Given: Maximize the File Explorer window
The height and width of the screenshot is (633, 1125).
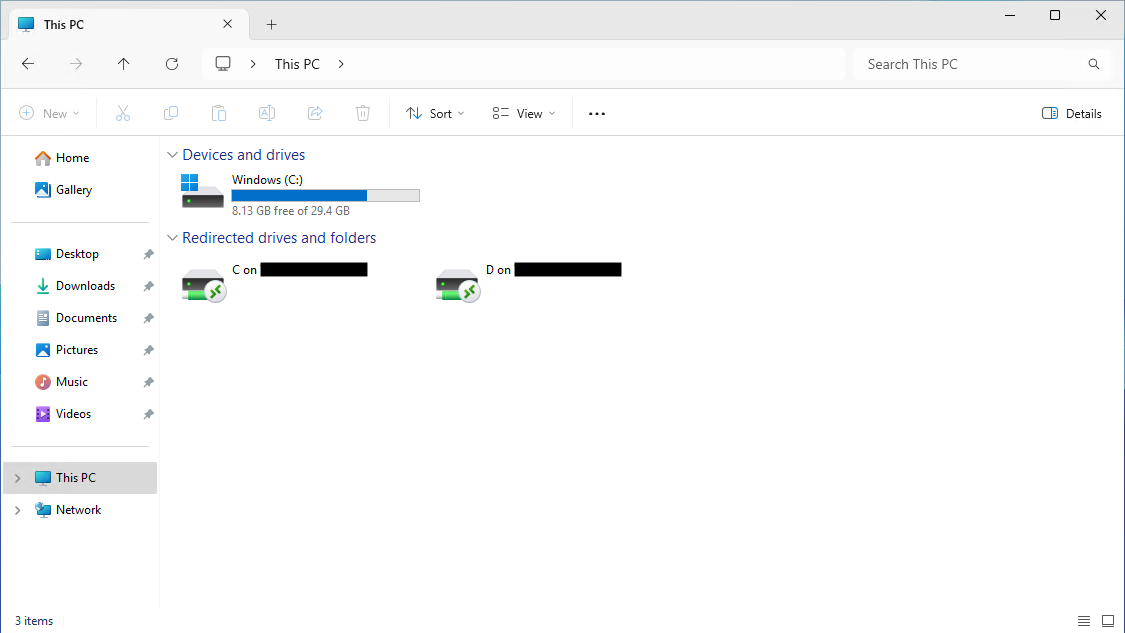Looking at the screenshot, I should pyautogui.click(x=1055, y=15).
